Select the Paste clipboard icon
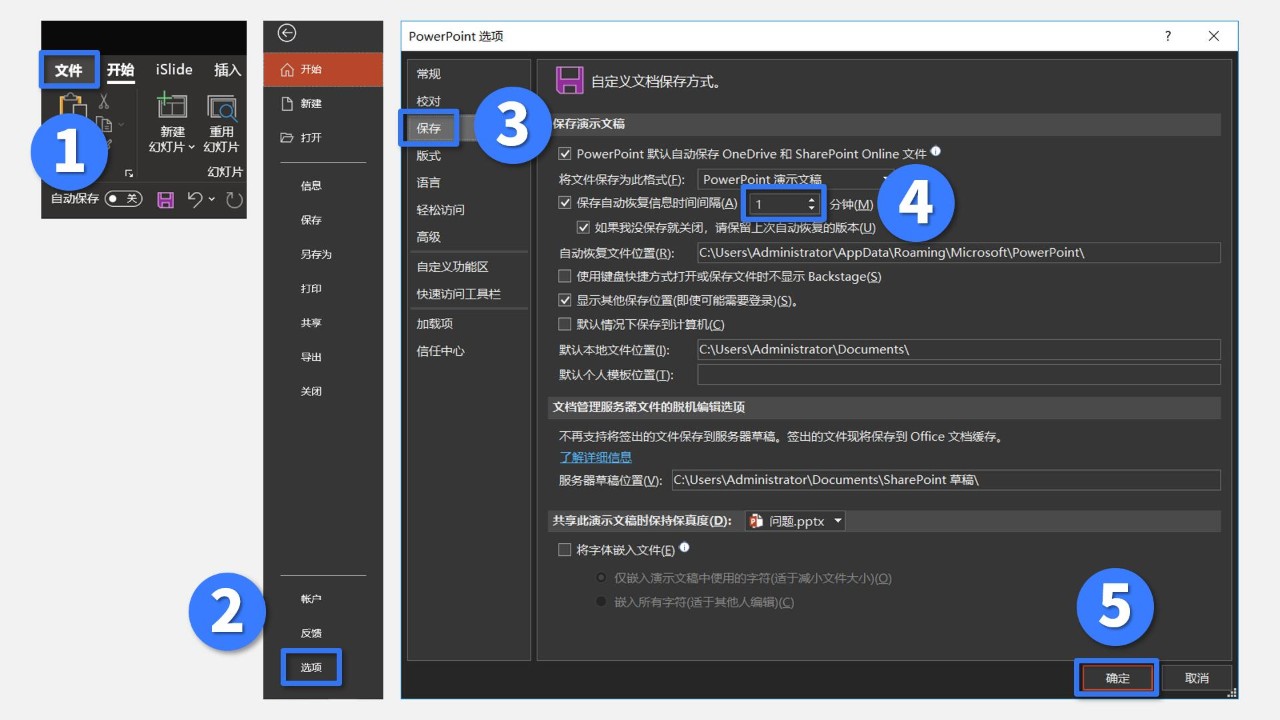The width and height of the screenshot is (1280, 720). pyautogui.click(x=71, y=103)
